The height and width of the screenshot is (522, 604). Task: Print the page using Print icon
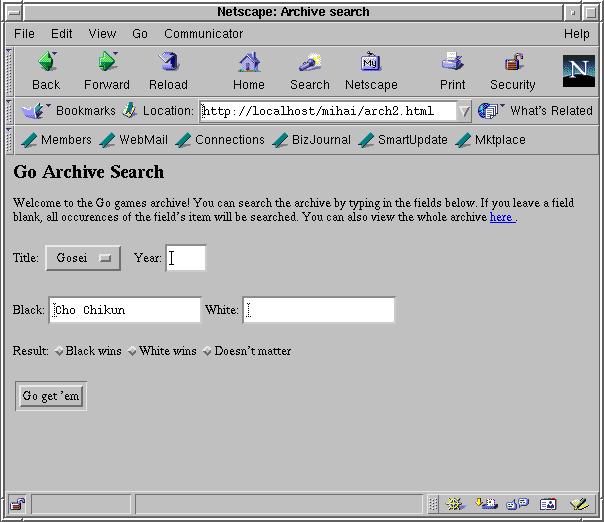(x=453, y=64)
